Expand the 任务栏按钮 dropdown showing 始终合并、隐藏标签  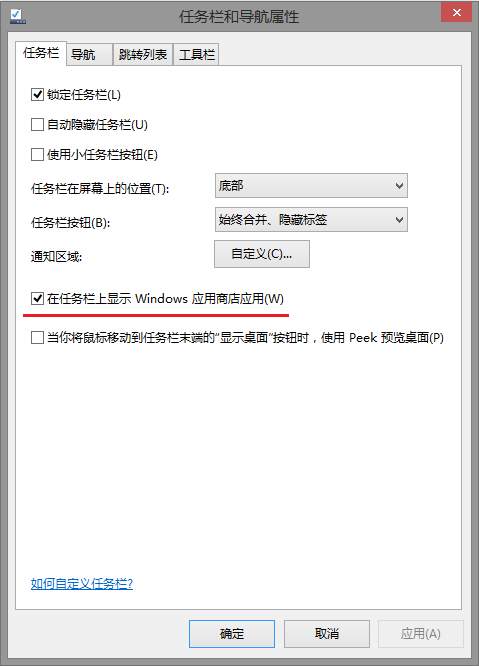point(311,220)
